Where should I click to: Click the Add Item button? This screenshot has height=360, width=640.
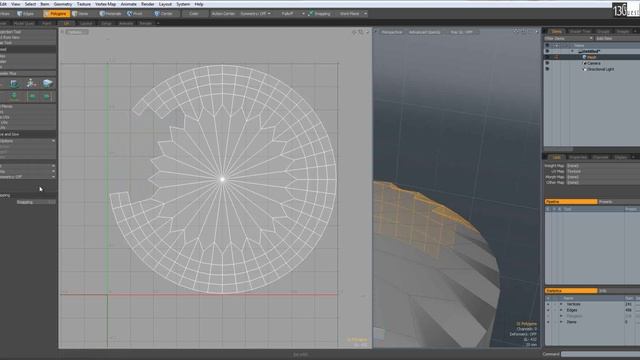coord(618,38)
